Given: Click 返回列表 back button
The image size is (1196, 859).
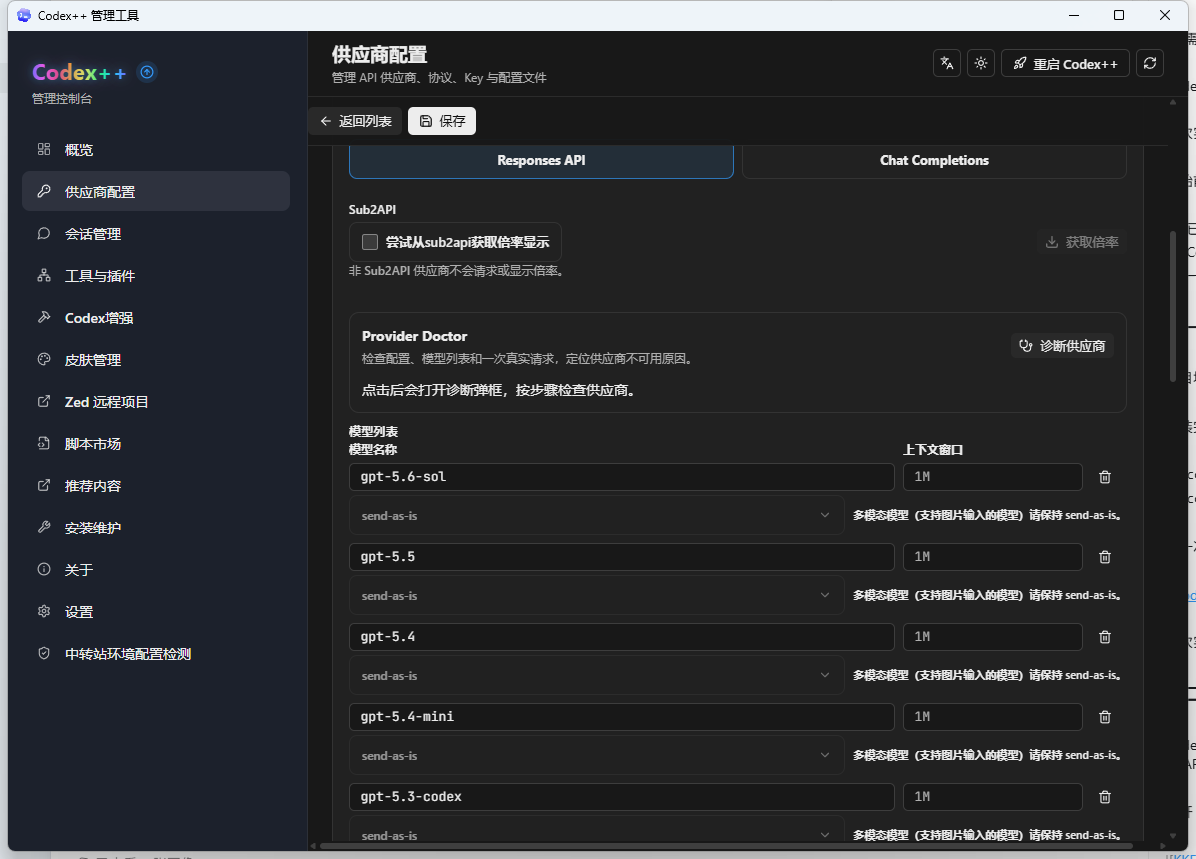Looking at the screenshot, I should pos(355,121).
